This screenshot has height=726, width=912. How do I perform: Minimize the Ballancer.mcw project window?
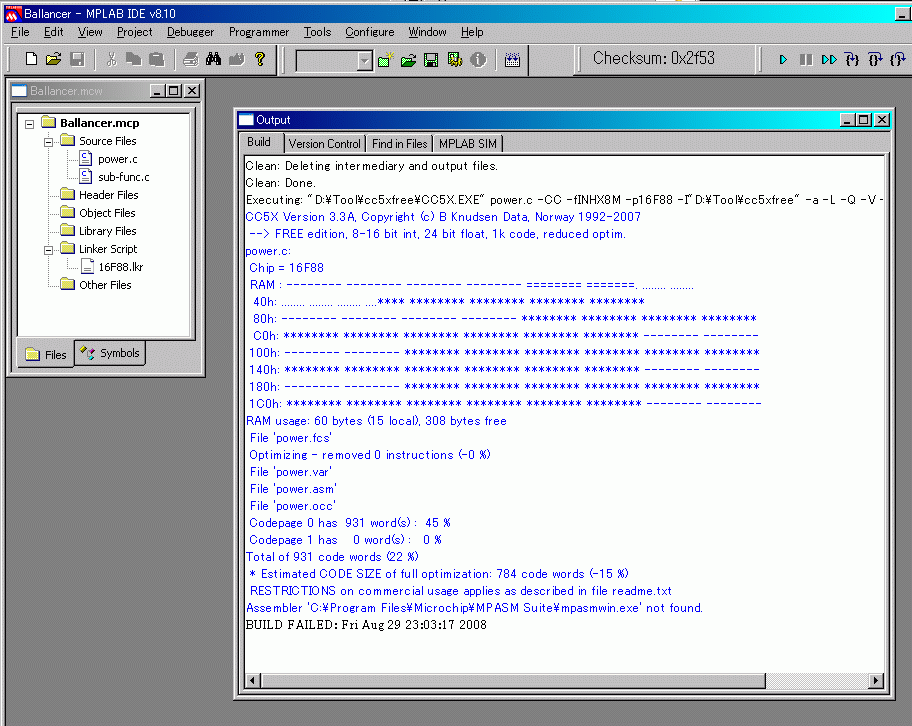[157, 91]
